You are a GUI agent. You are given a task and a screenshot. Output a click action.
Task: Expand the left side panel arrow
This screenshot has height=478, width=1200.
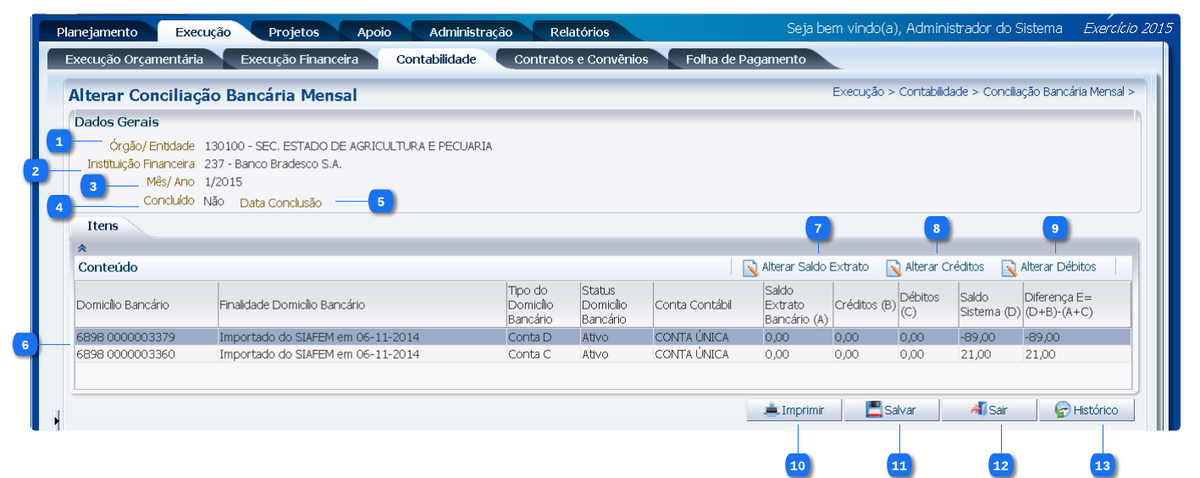click(x=57, y=421)
